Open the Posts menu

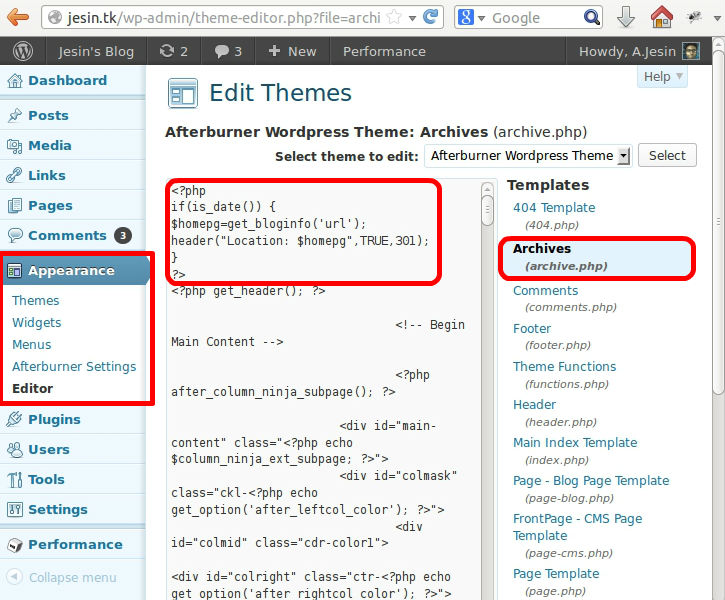pyautogui.click(x=49, y=115)
